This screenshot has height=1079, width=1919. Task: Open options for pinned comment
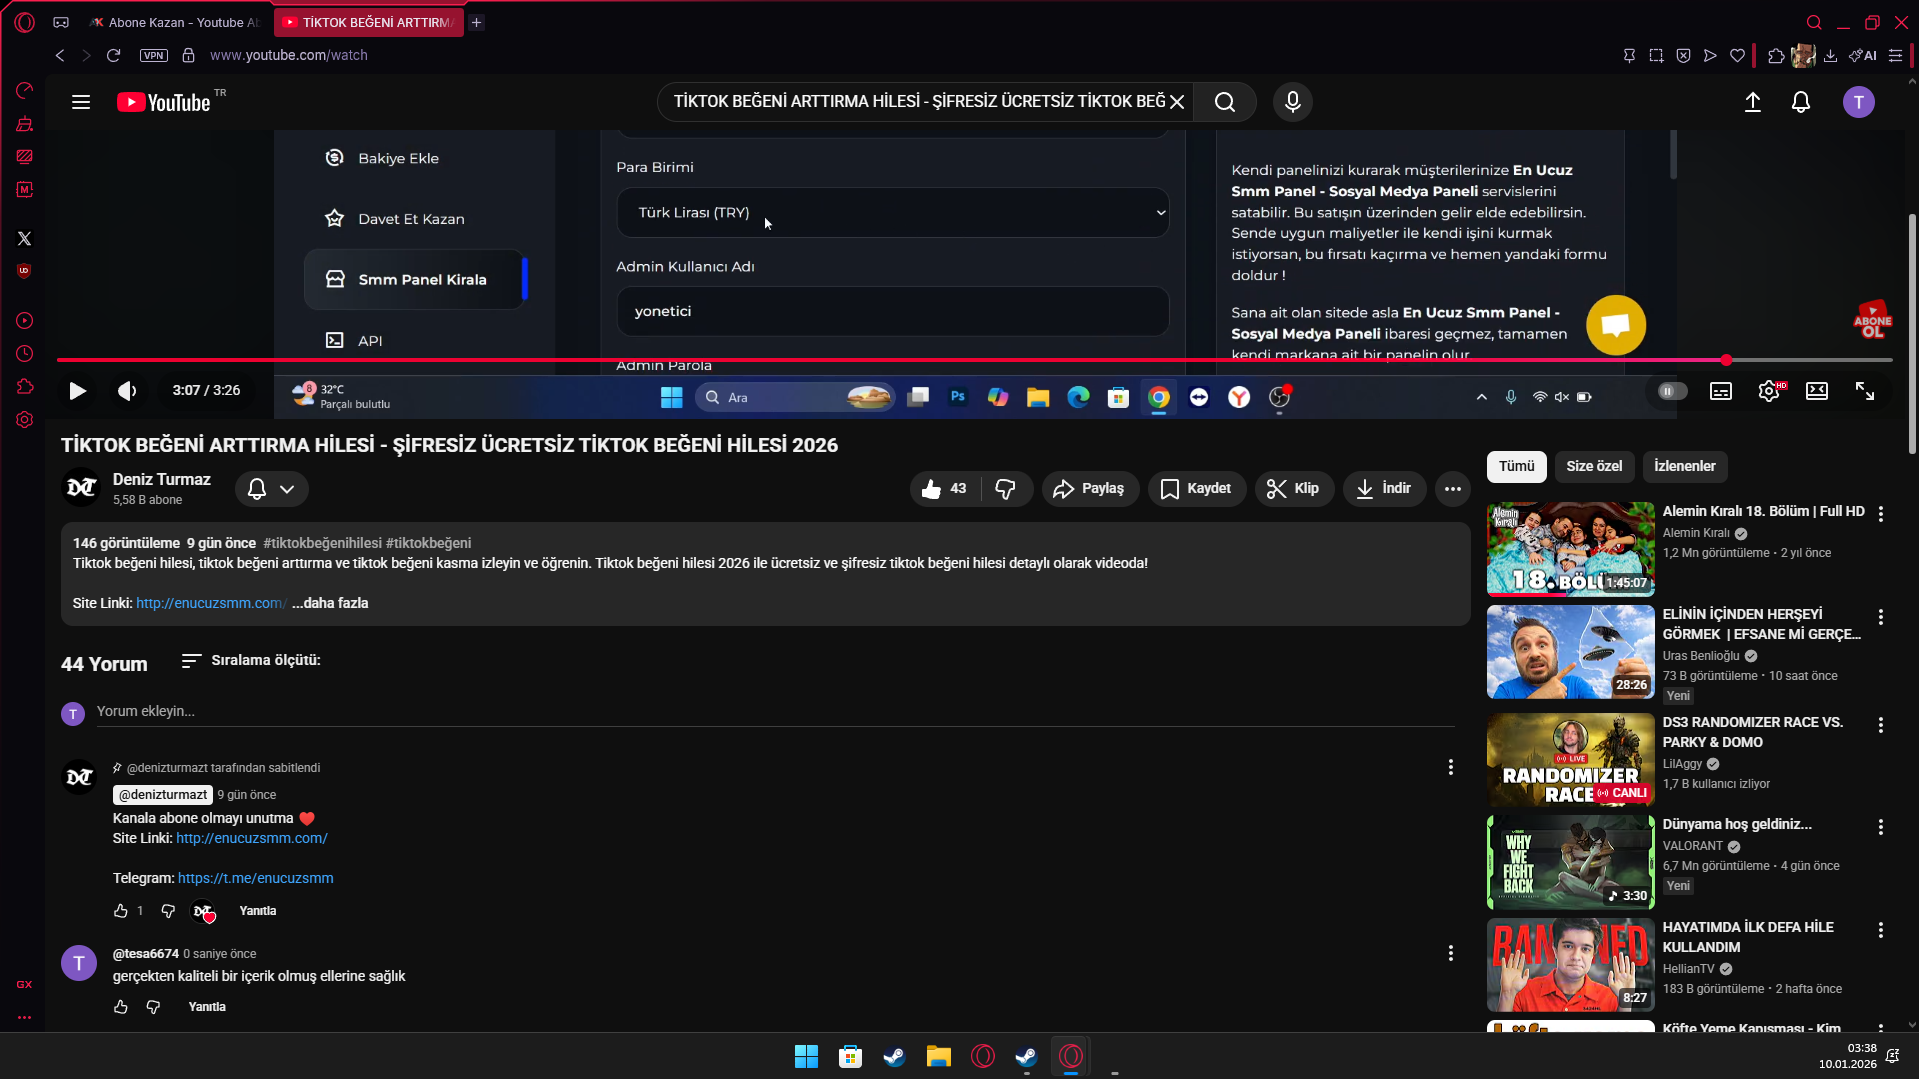[1451, 767]
